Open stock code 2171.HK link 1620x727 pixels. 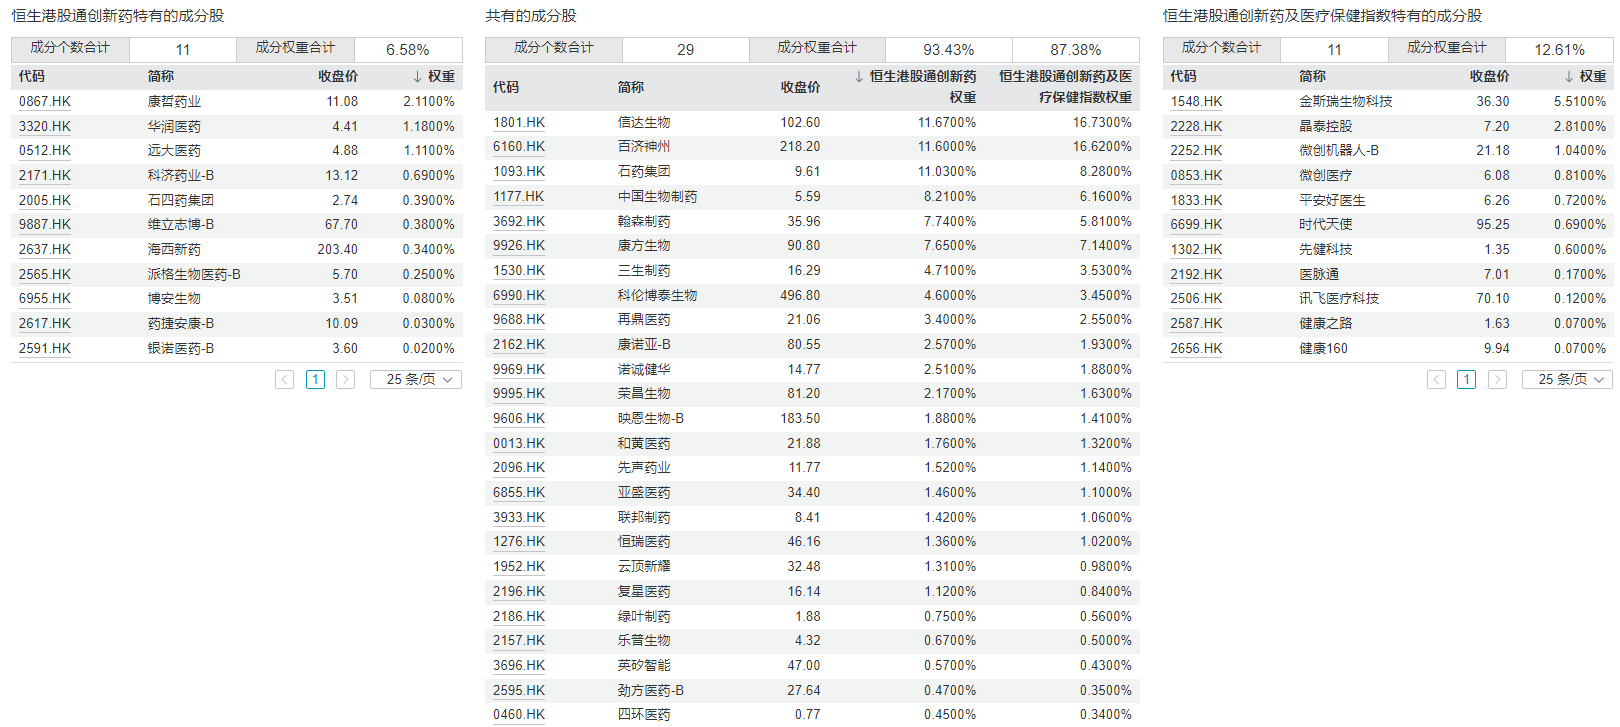point(45,176)
